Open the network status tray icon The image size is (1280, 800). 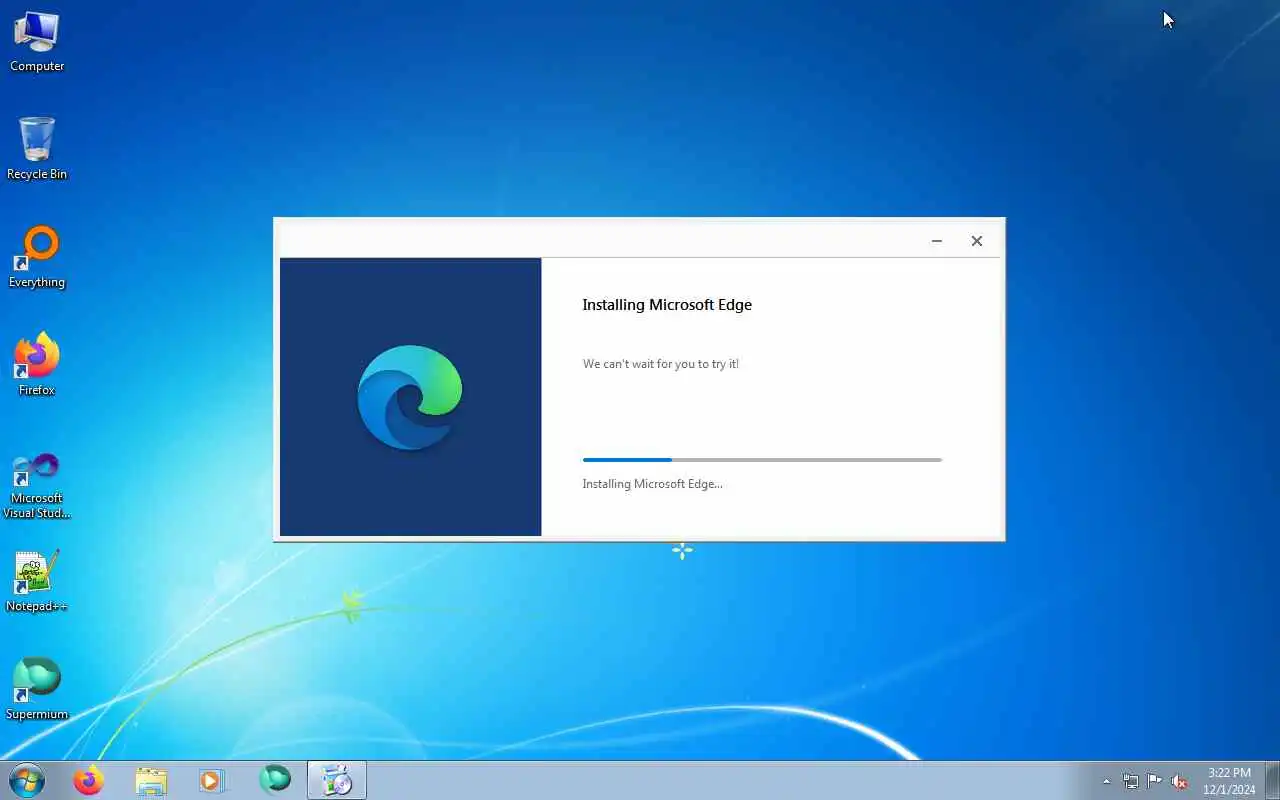click(x=1130, y=781)
